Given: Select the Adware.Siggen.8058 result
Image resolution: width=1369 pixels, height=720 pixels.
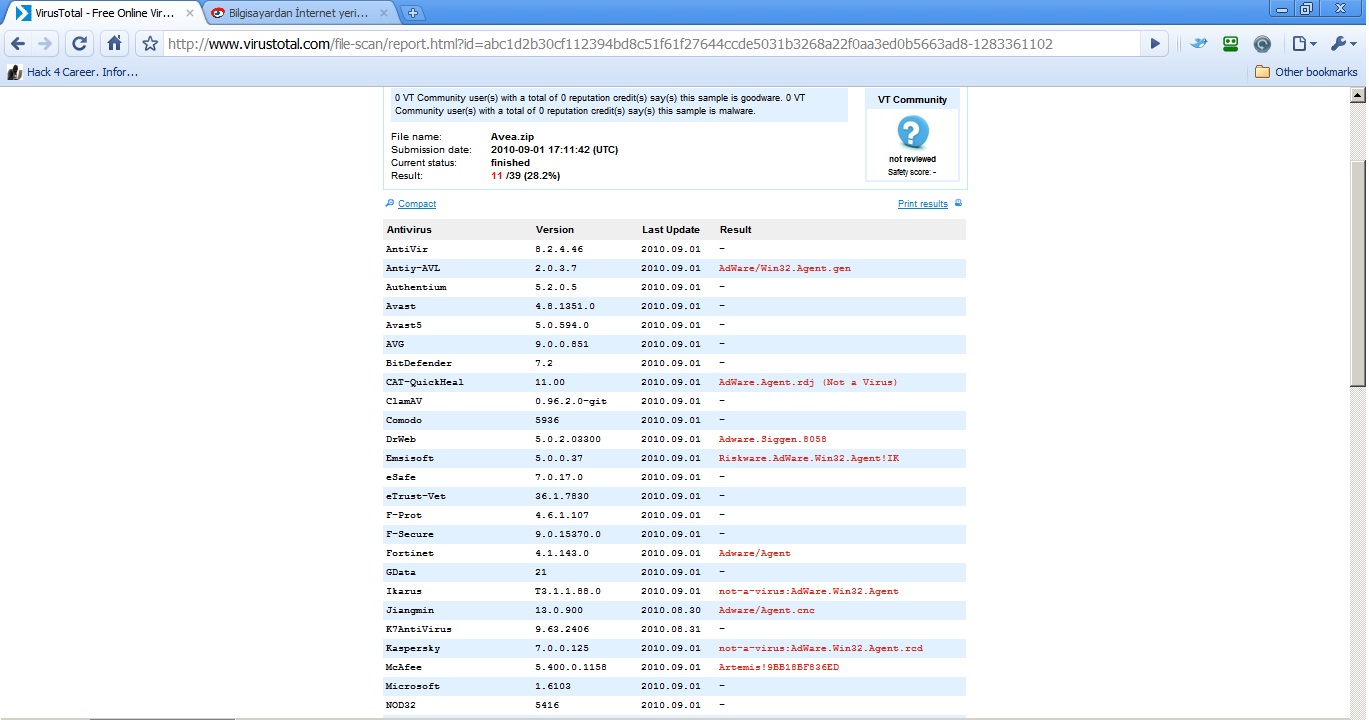Looking at the screenshot, I should pyautogui.click(x=773, y=439).
